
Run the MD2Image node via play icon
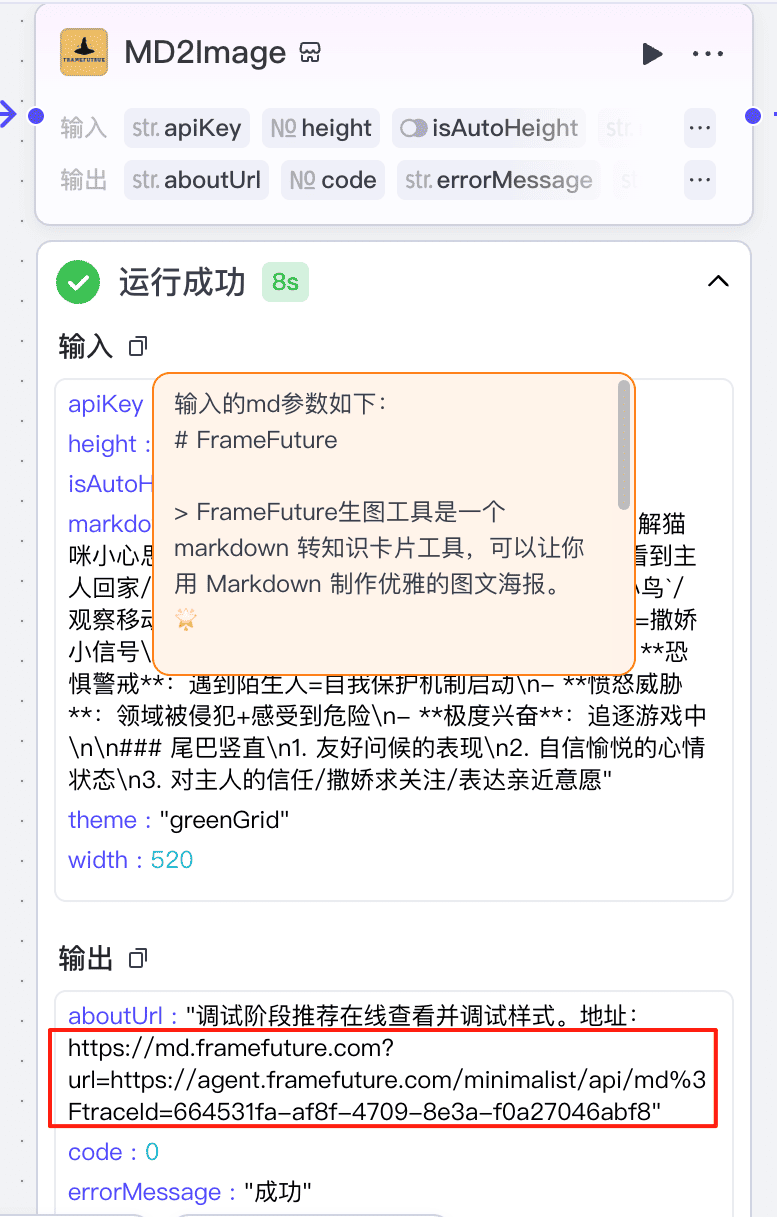point(653,54)
